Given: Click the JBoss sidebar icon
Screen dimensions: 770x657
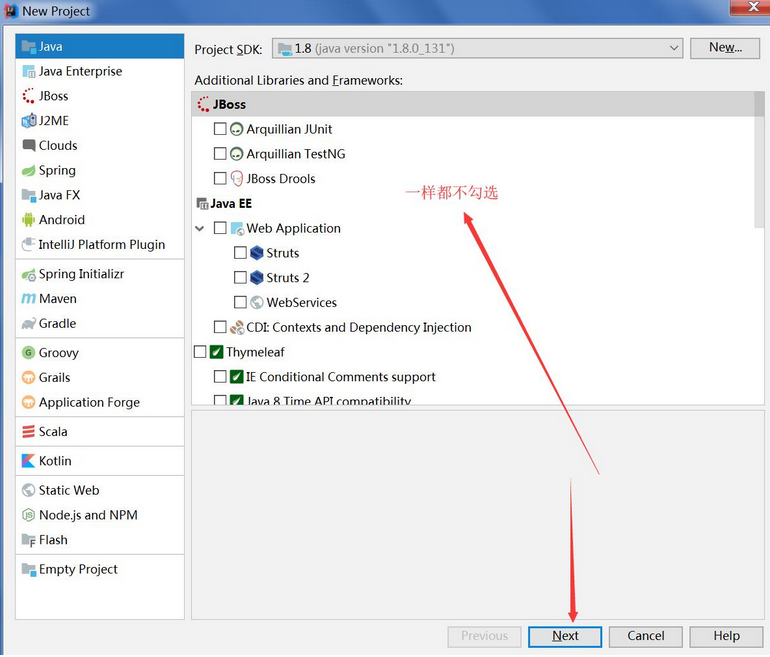Looking at the screenshot, I should [29, 96].
